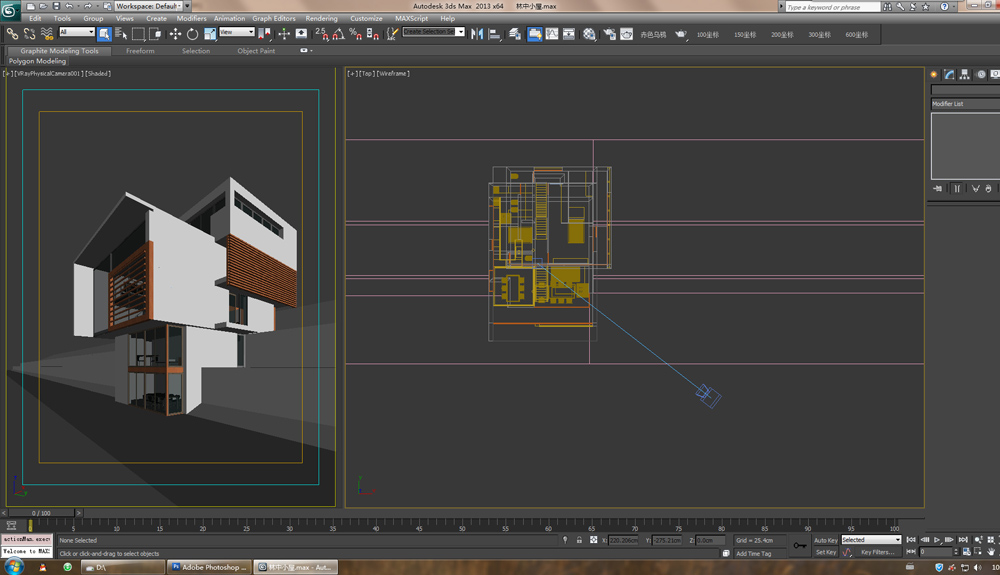1000x575 pixels.
Task: Open the Material Editor icon
Action: [589, 33]
